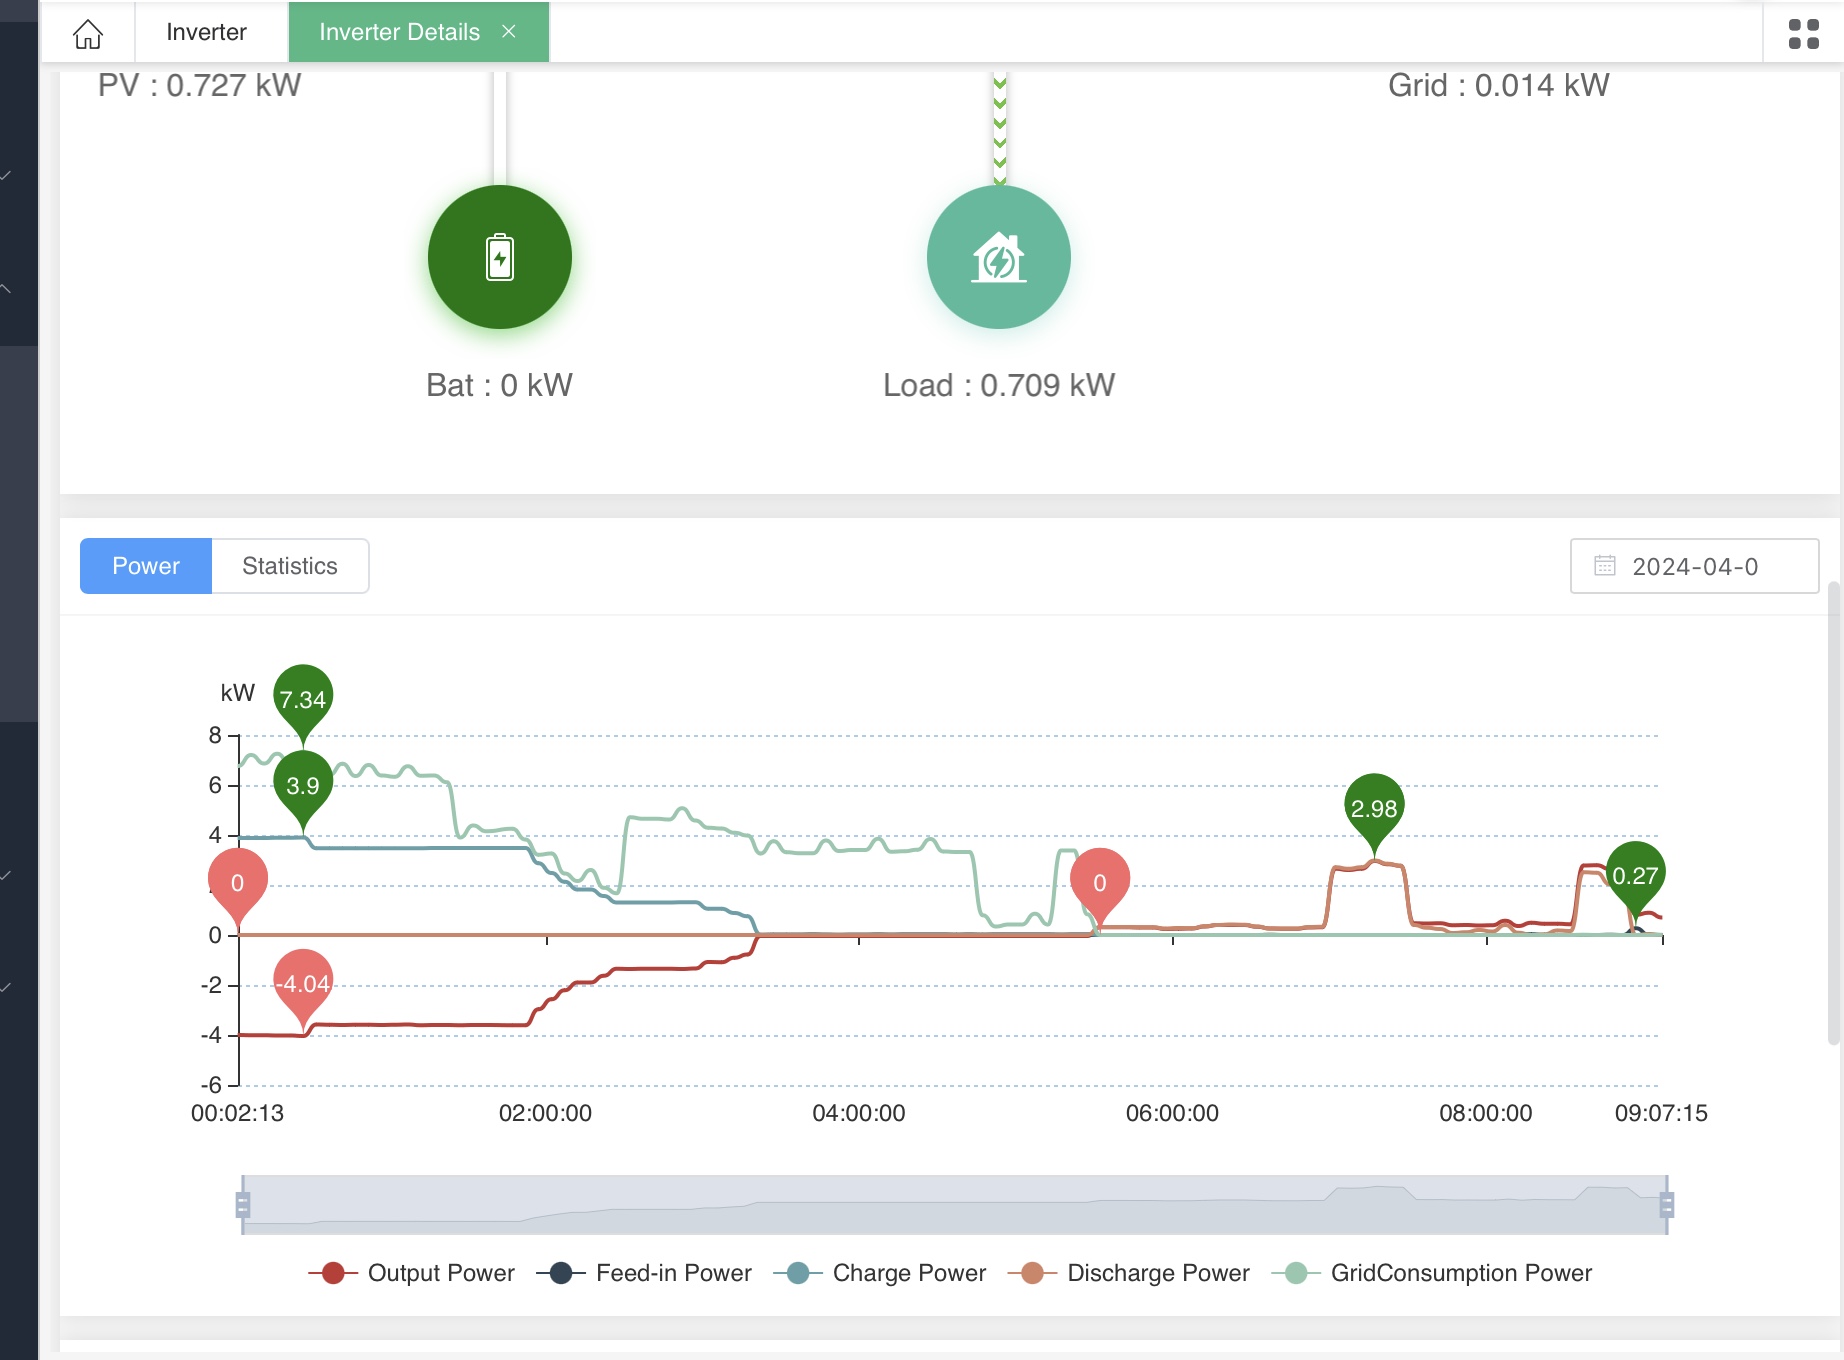Click the 7.34 peak marker pin

coord(303,698)
